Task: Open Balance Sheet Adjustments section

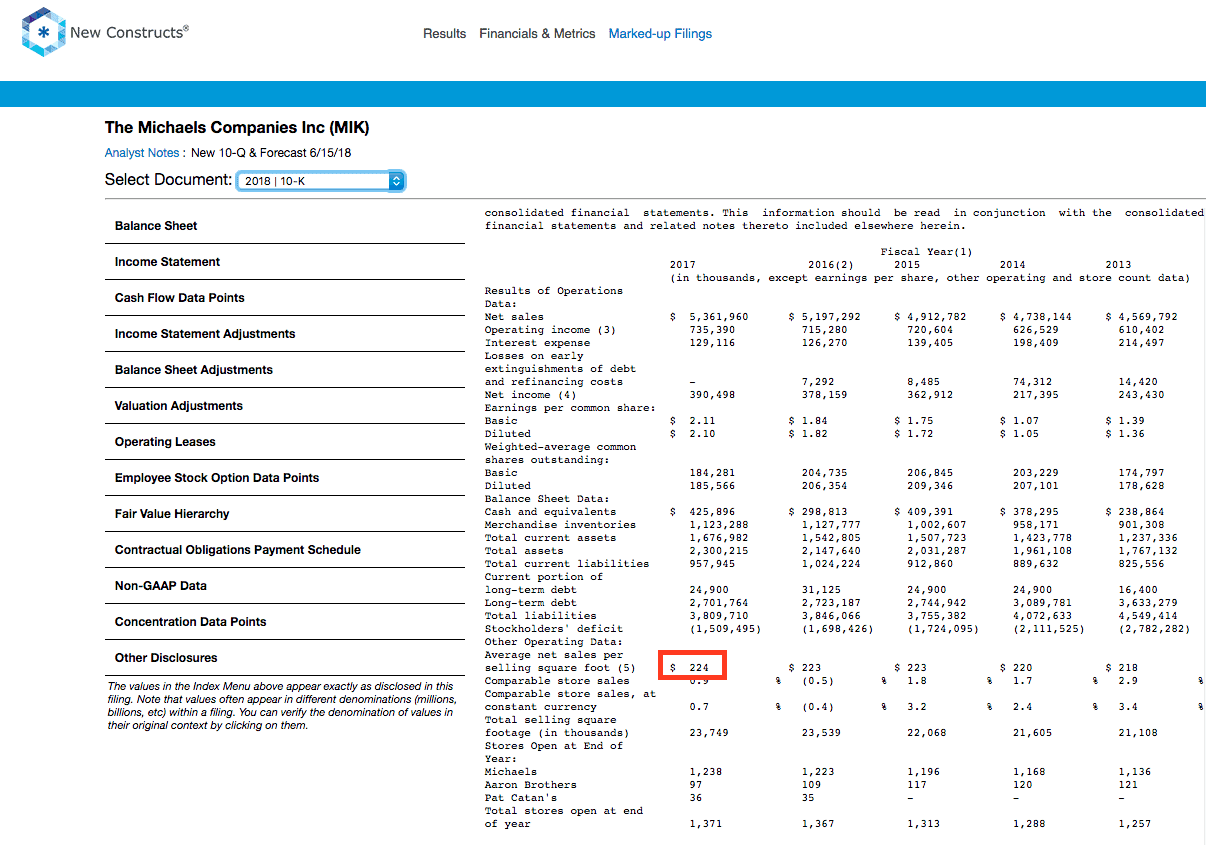Action: pyautogui.click(x=285, y=370)
